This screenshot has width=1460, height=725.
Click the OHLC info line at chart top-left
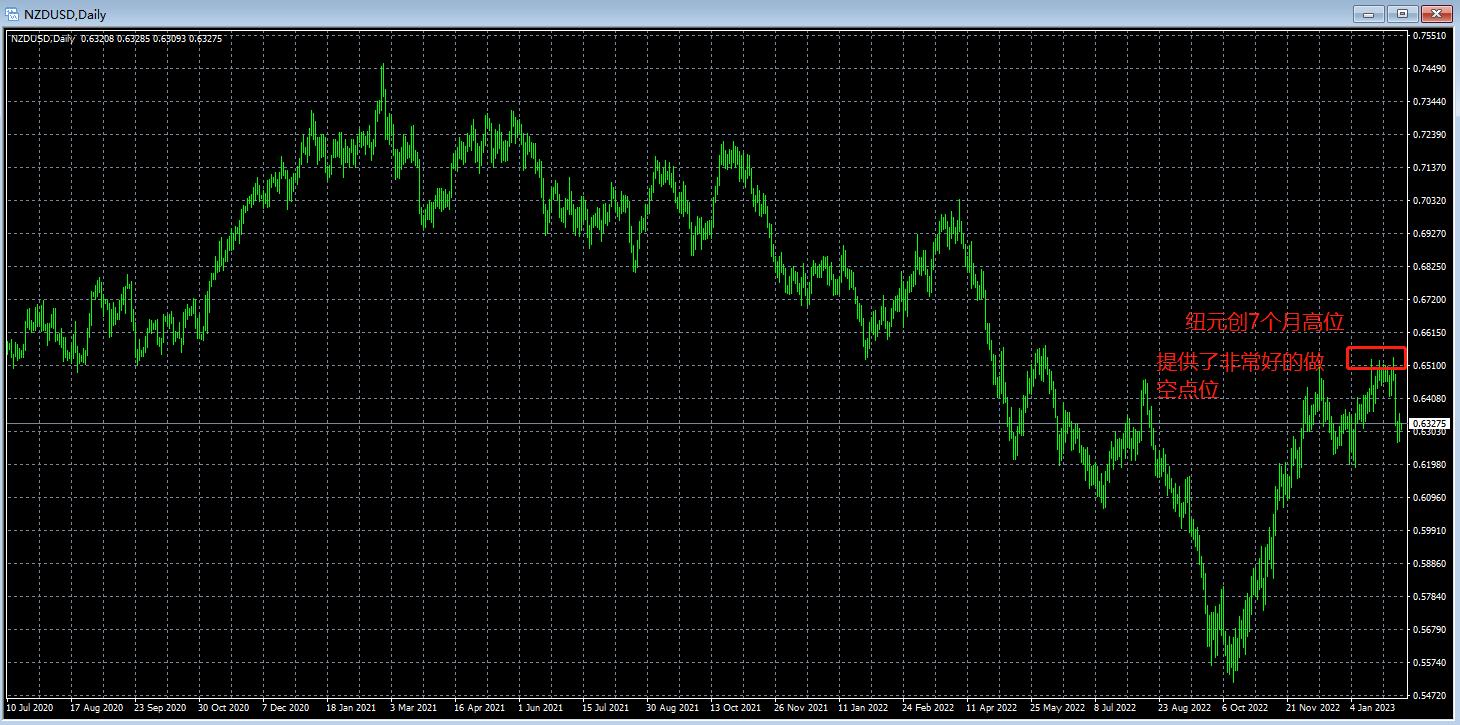click(116, 38)
